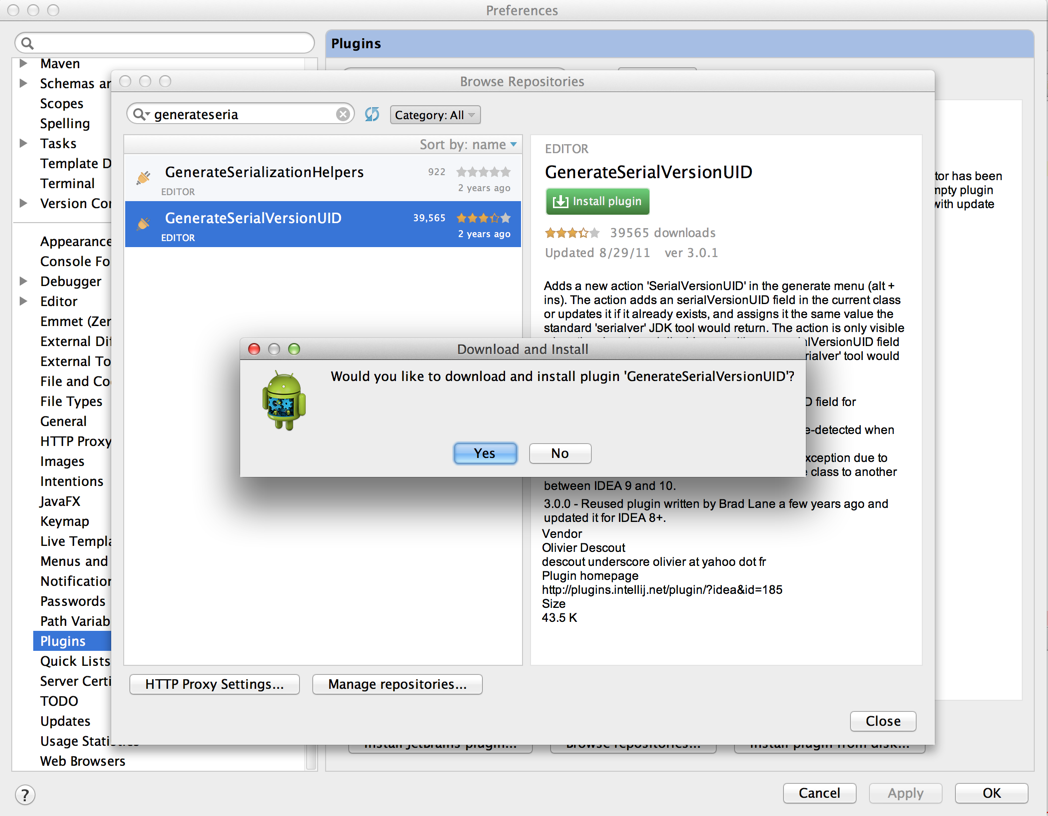1048x816 pixels.
Task: Select Keymap in the settings list
Action: click(64, 521)
